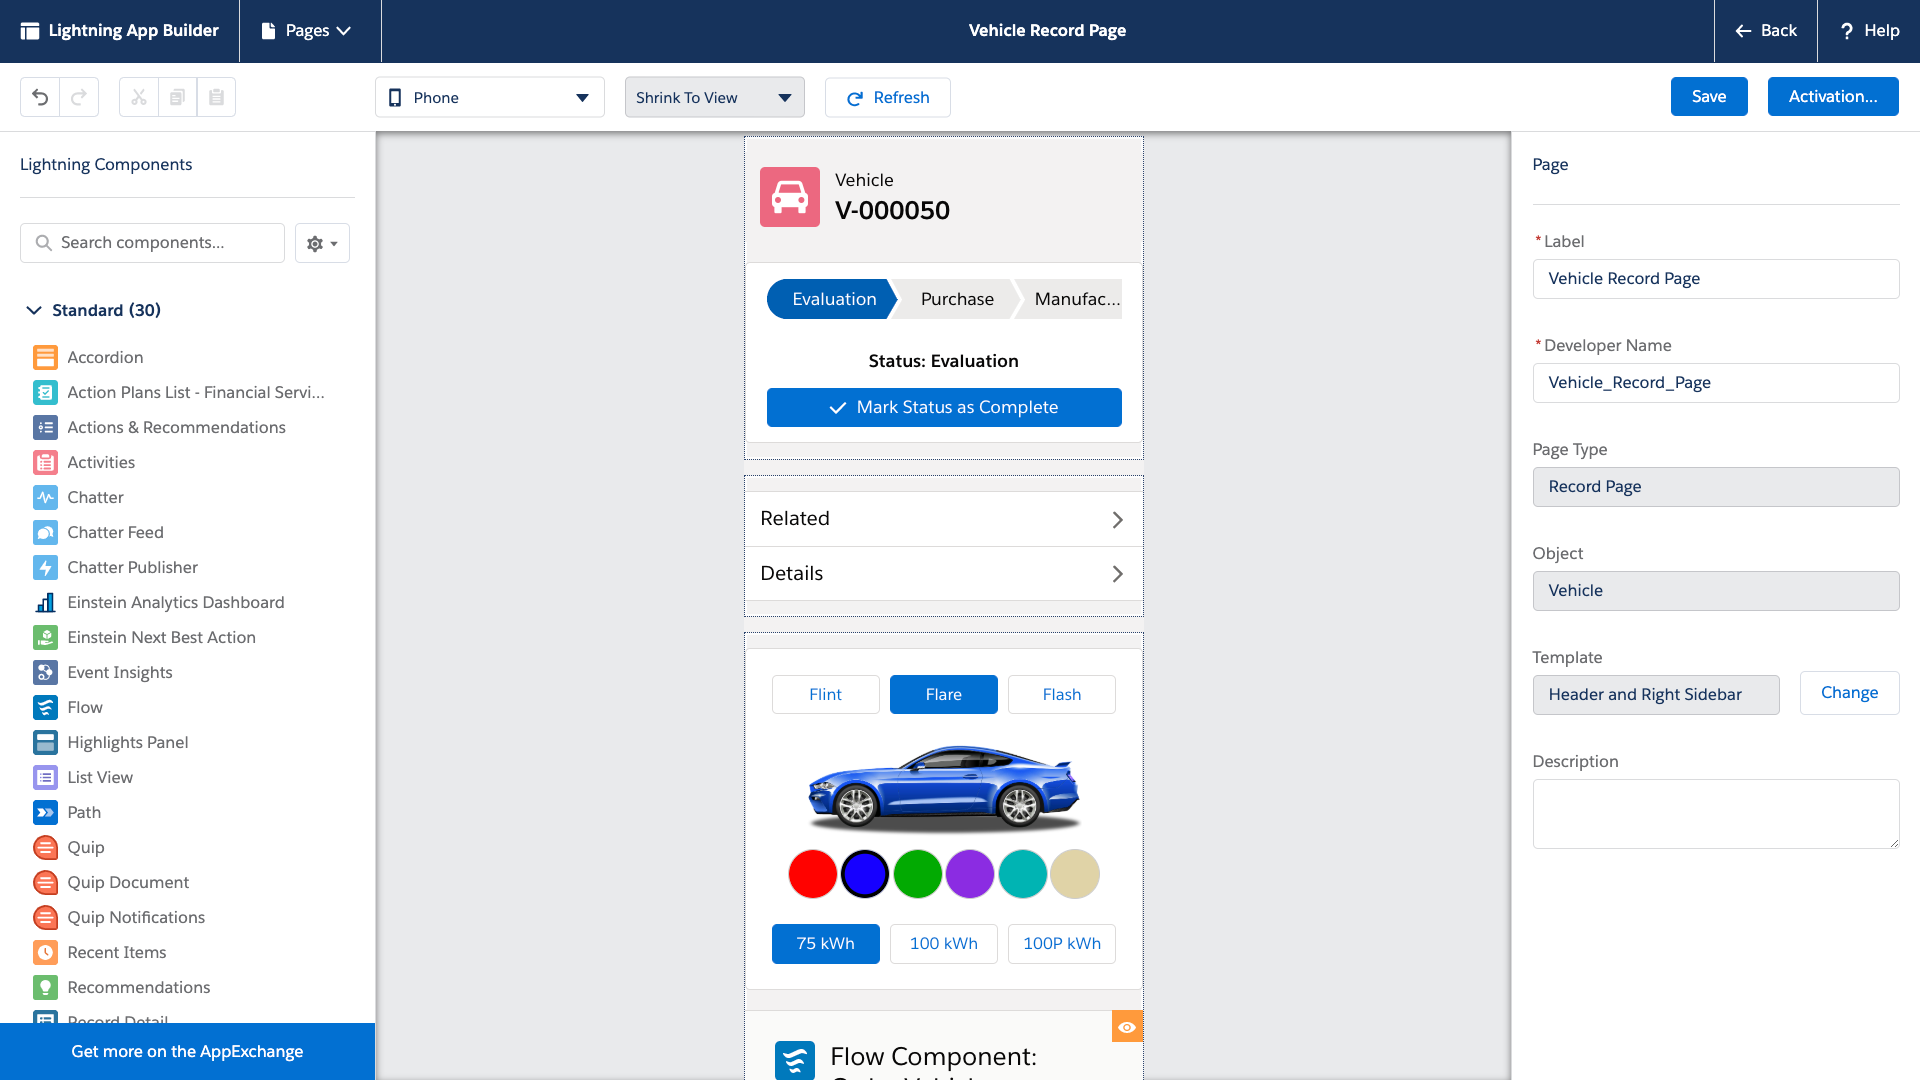
Task: Select the Phone device dropdown
Action: (x=487, y=96)
